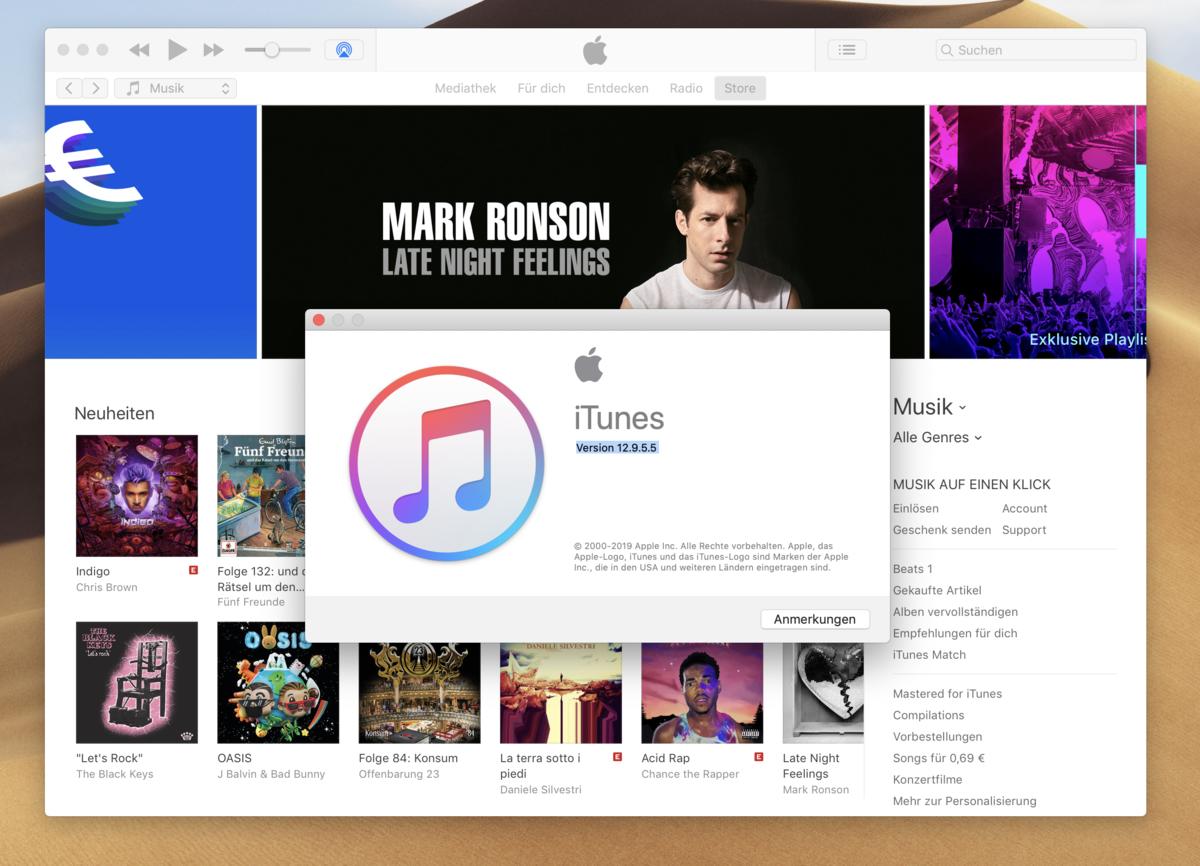Click Mehr zur Personalisierung link
This screenshot has width=1200, height=866.
[x=964, y=801]
